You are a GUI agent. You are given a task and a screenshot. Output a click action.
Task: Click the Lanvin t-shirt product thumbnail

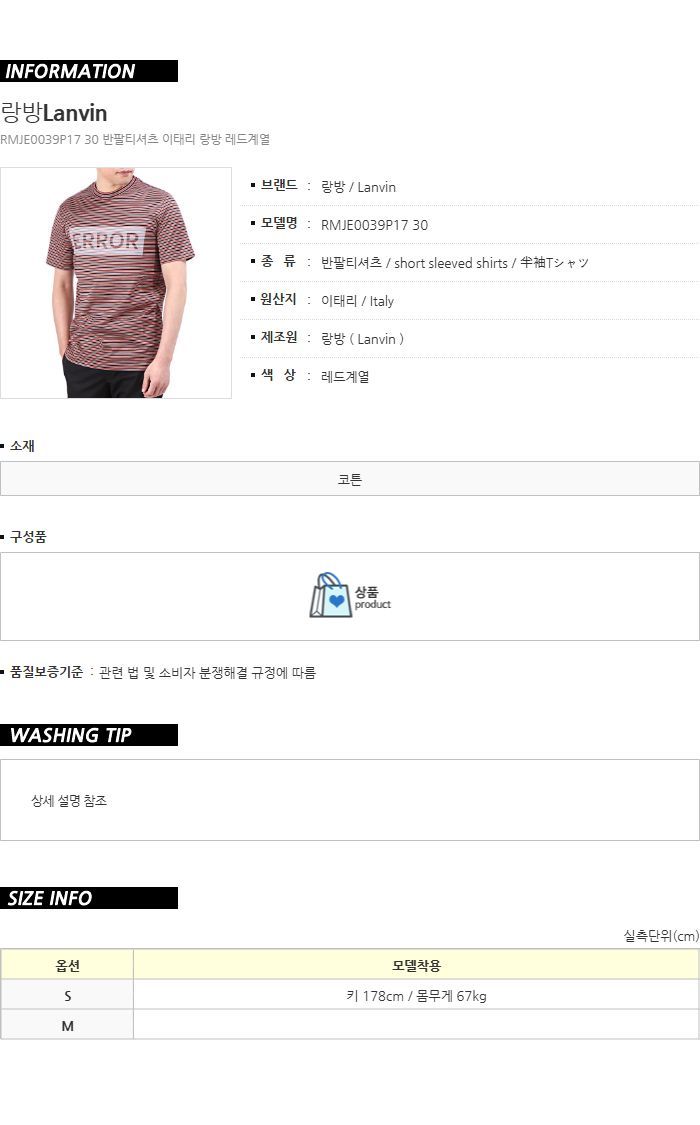click(x=115, y=283)
